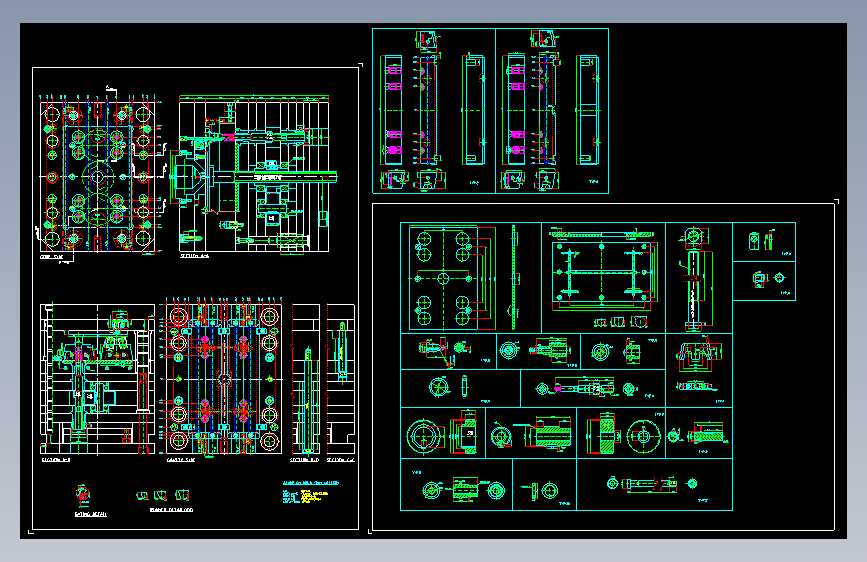The width and height of the screenshot is (867, 562).
Task: Select the yellow notes text block
Action: pyautogui.click(x=314, y=496)
